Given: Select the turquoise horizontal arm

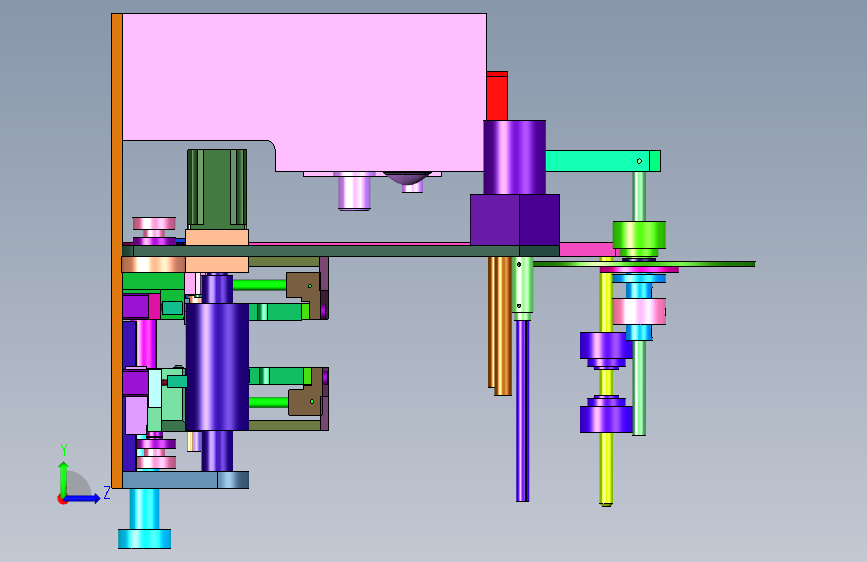Looking at the screenshot, I should (x=603, y=161).
